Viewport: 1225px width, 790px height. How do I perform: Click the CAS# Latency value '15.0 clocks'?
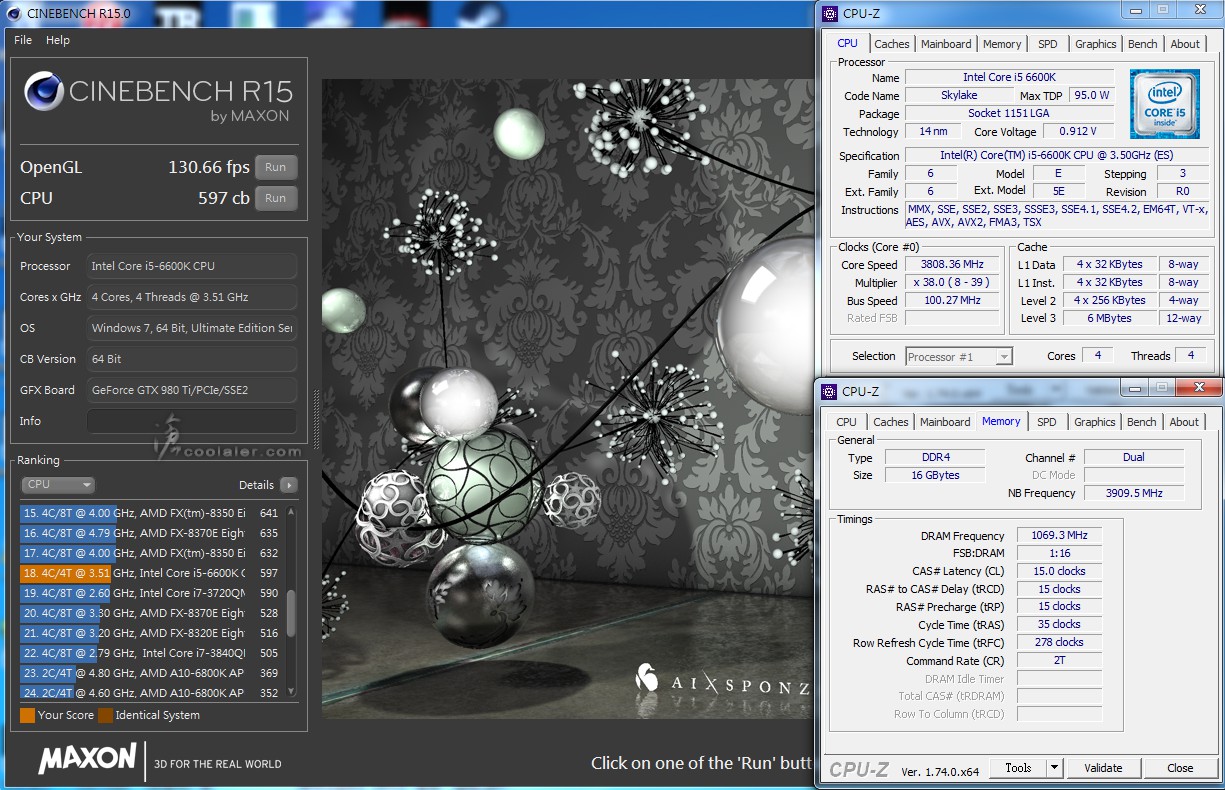1059,571
